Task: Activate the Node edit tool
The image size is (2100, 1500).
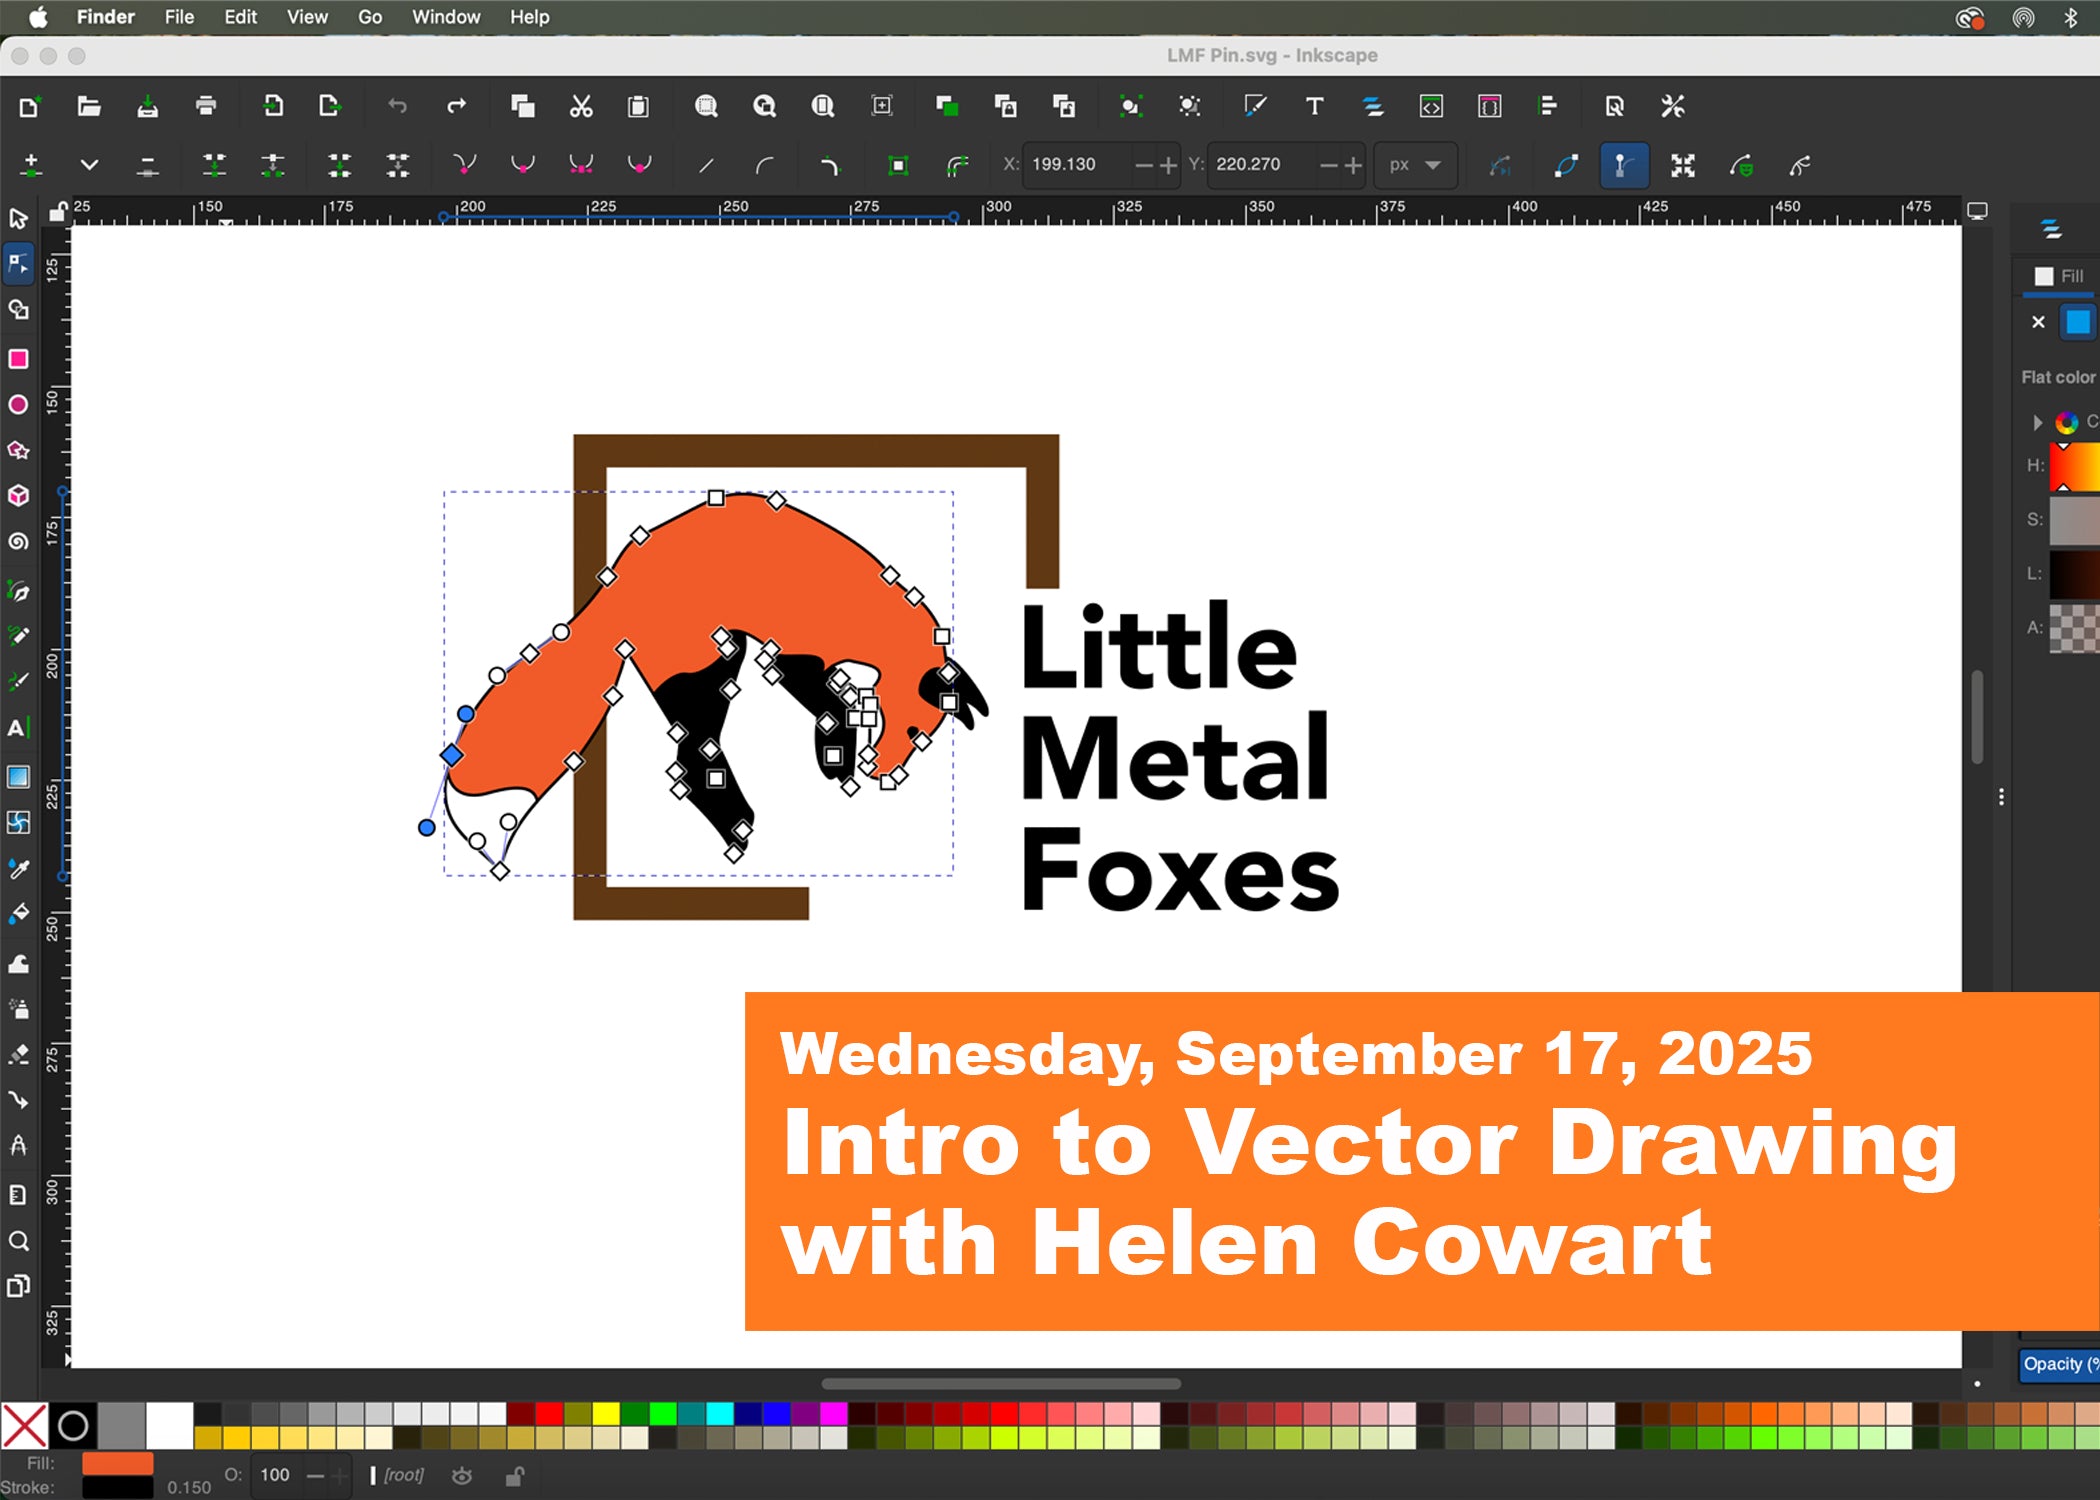Action: pos(18,264)
